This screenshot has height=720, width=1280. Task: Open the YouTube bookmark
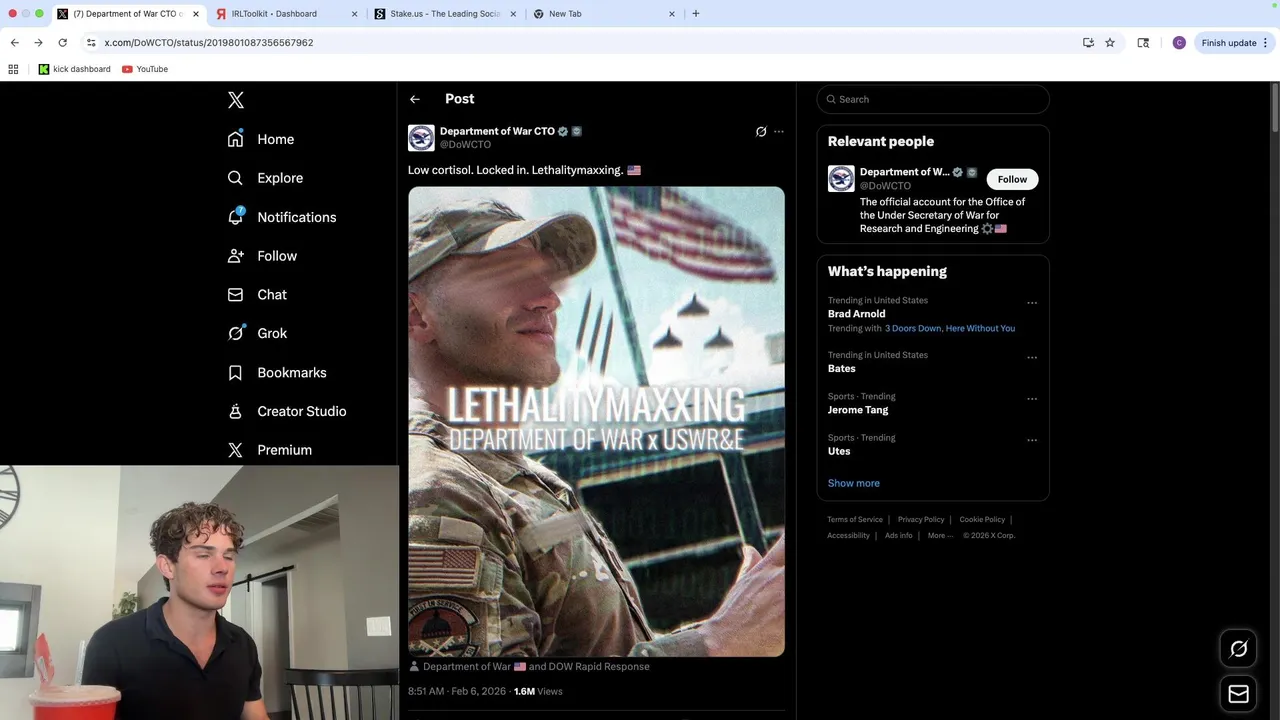coord(145,69)
